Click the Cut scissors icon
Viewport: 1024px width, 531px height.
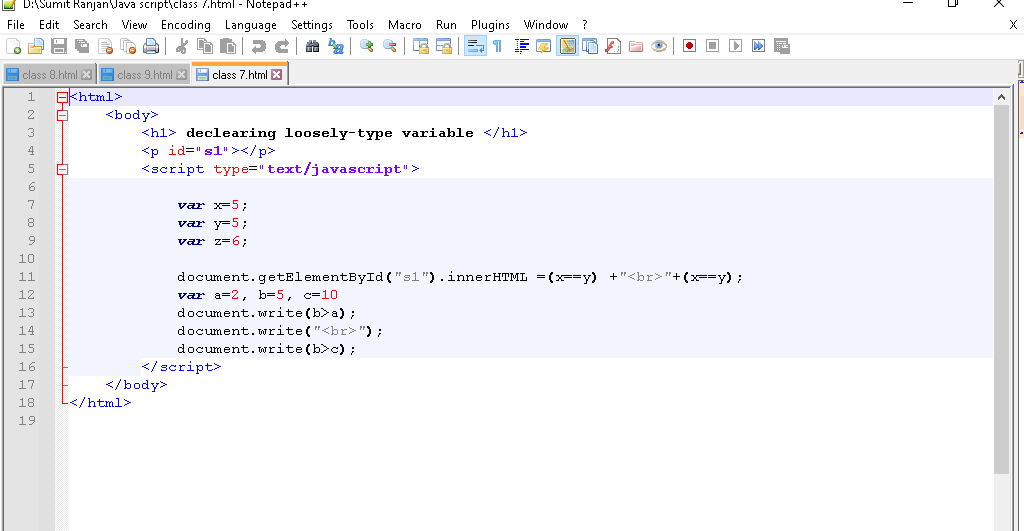(x=182, y=46)
